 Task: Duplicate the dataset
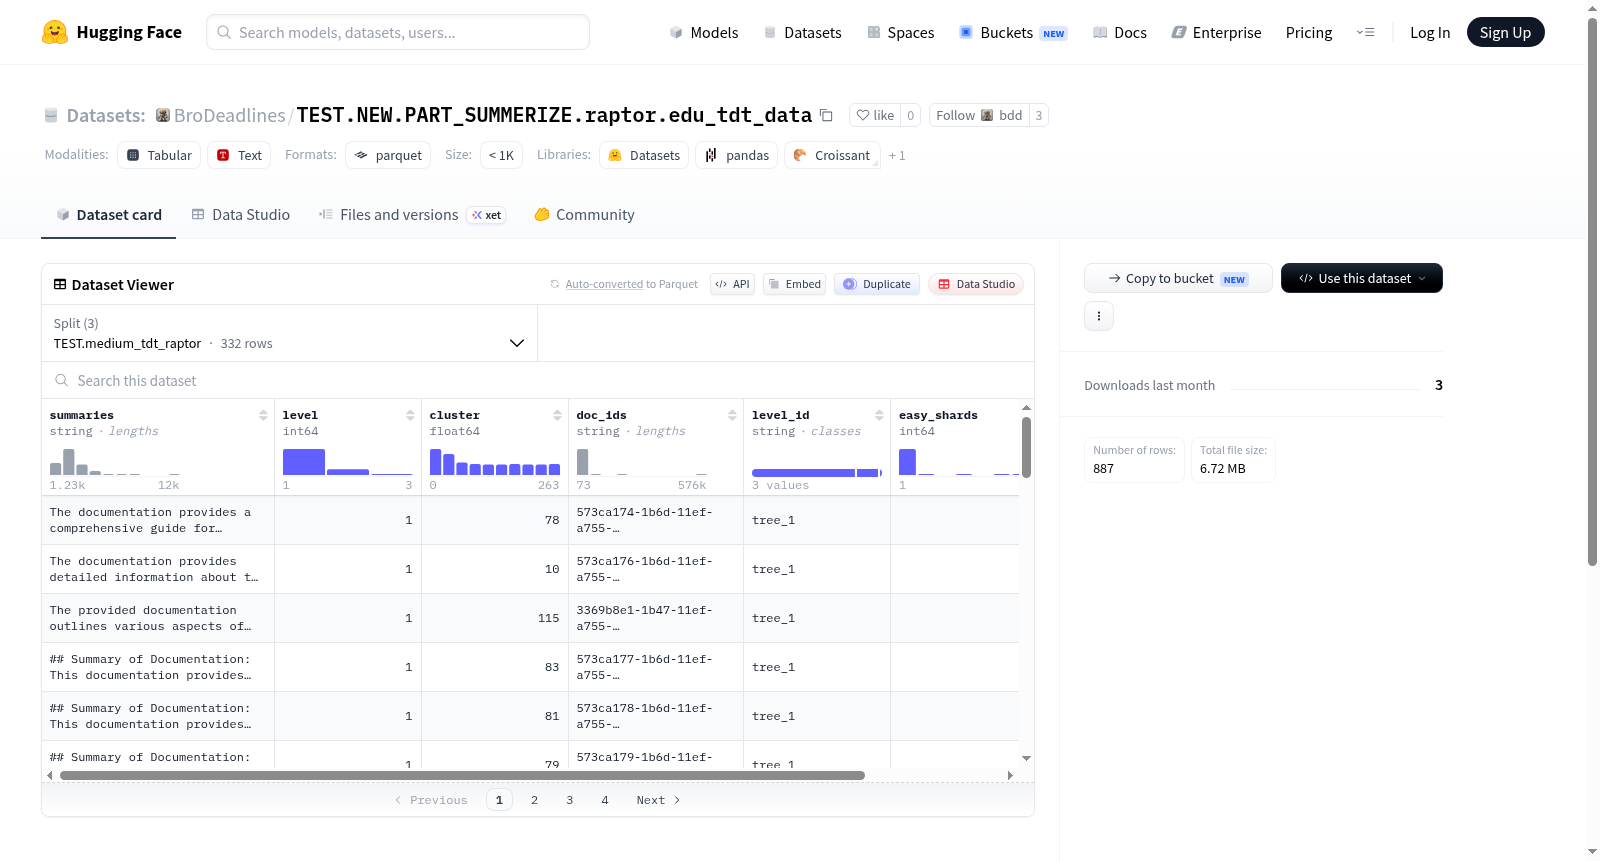click(876, 284)
